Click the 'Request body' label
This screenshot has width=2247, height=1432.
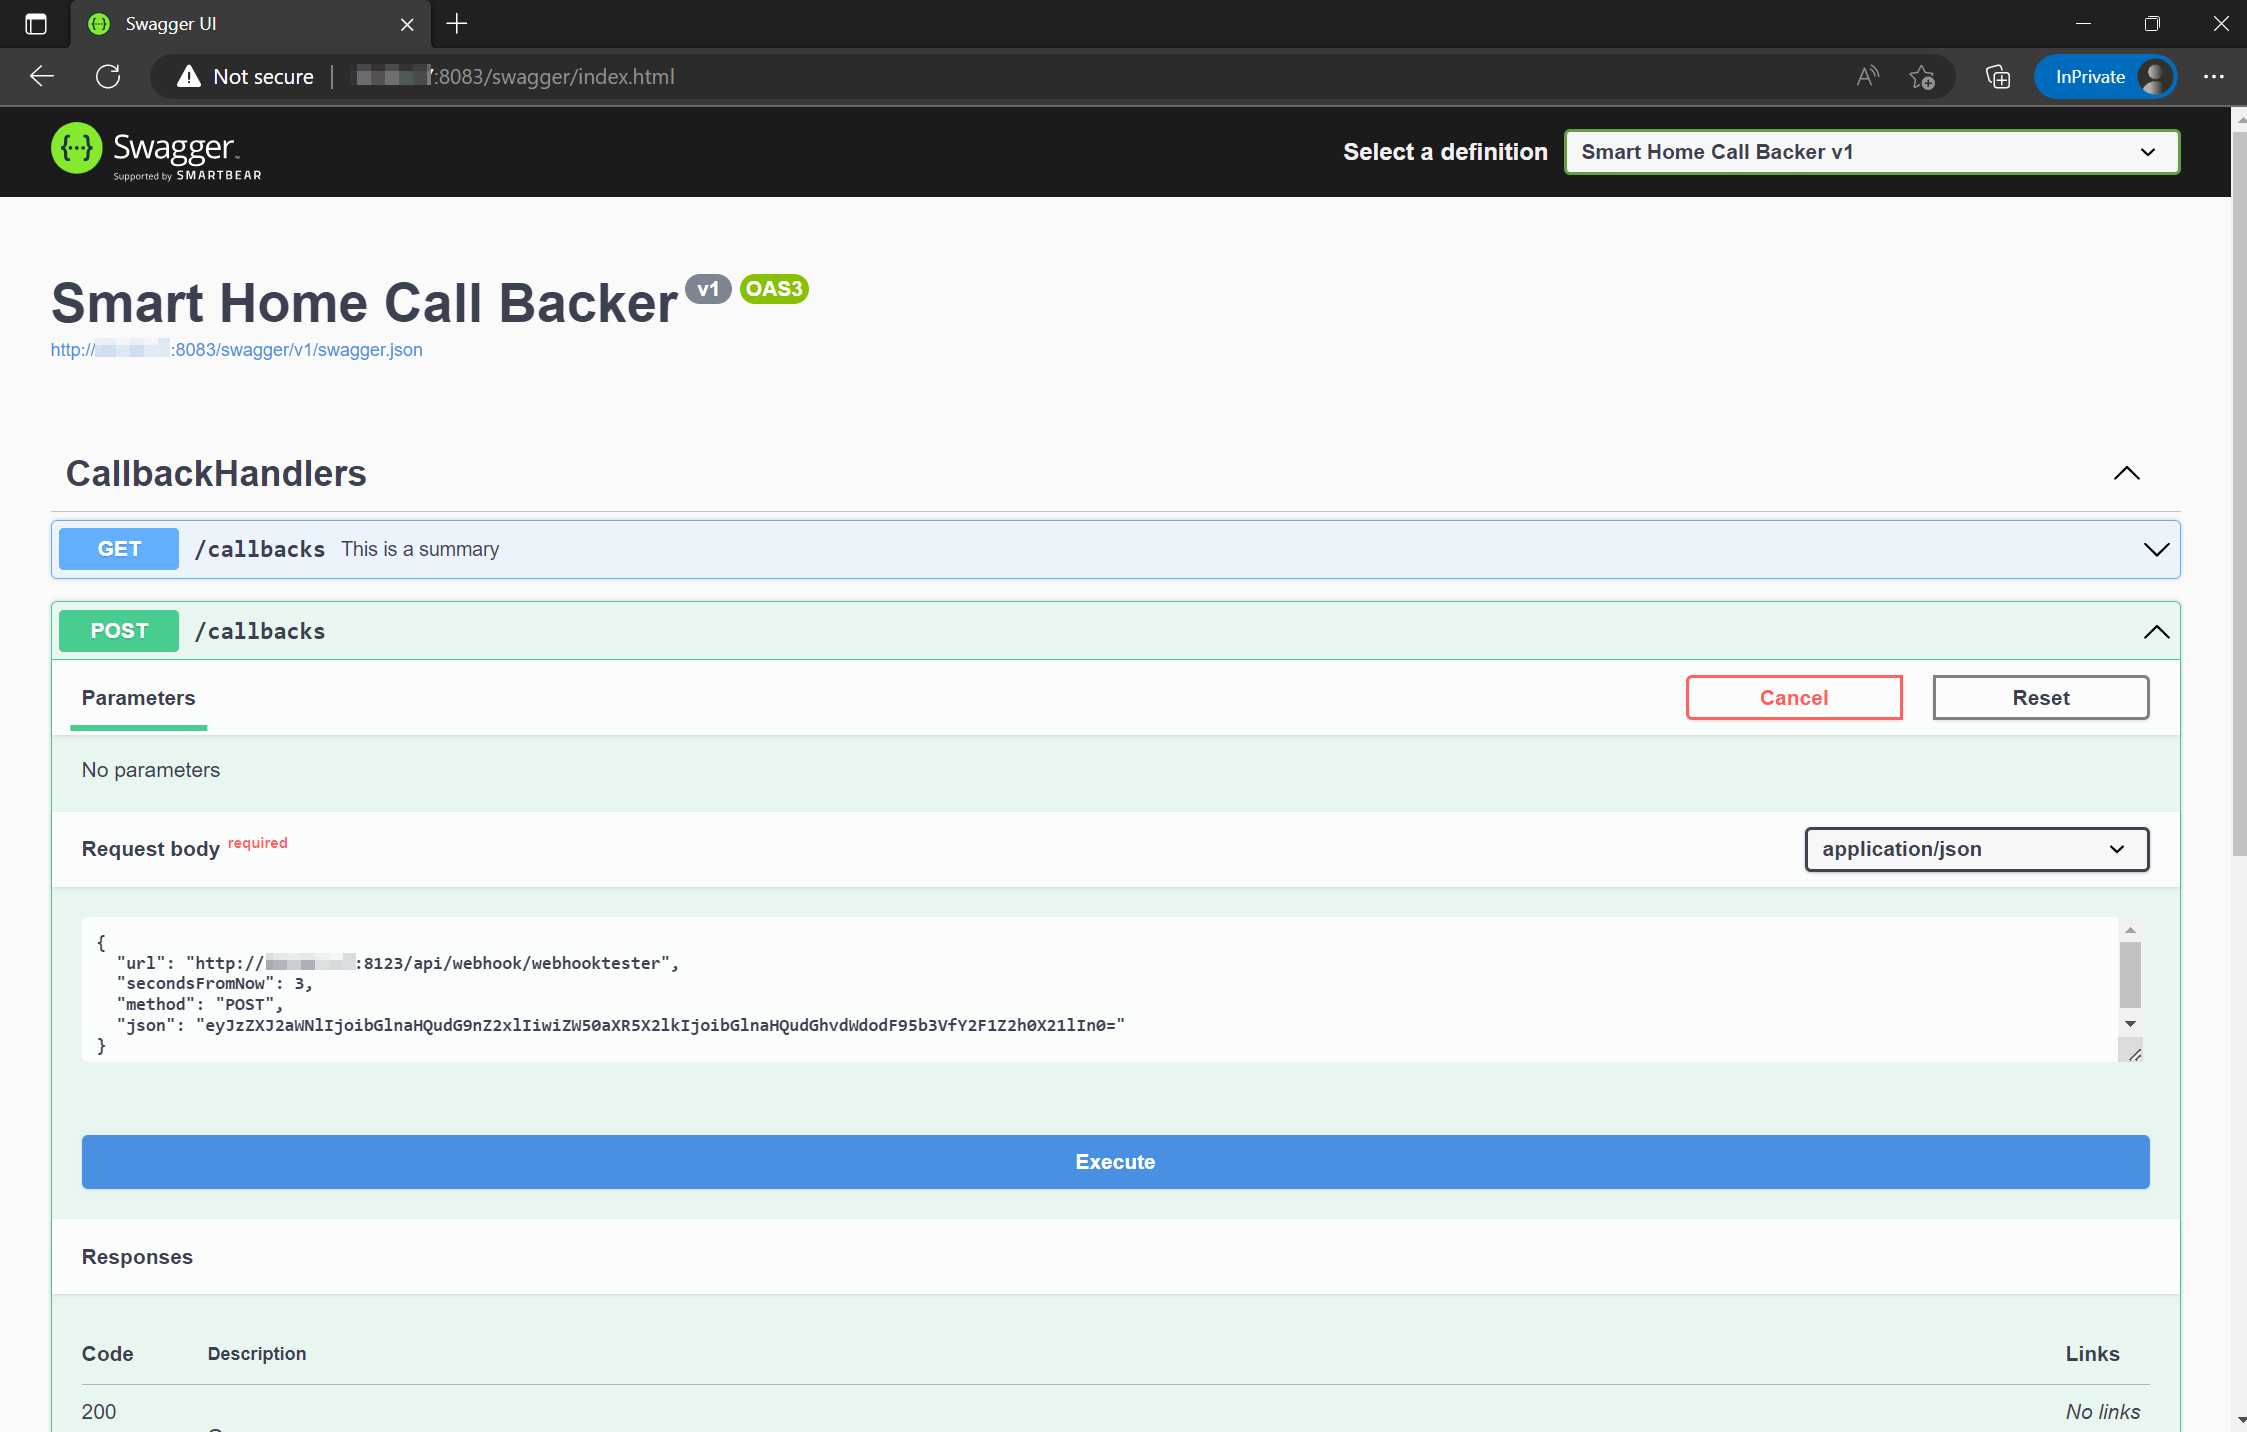pos(150,849)
